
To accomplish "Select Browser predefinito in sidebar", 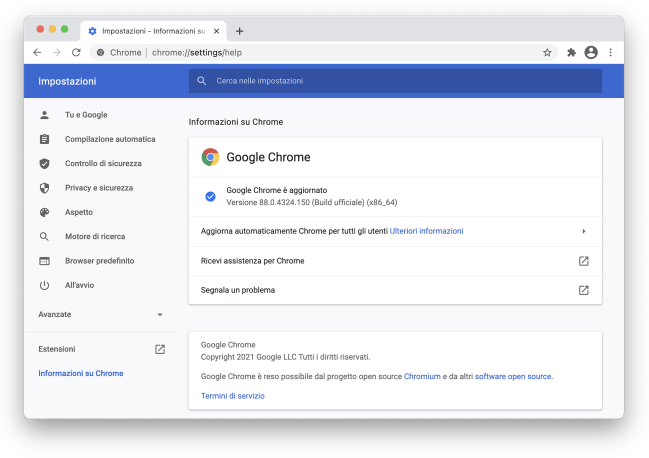I will coord(100,261).
